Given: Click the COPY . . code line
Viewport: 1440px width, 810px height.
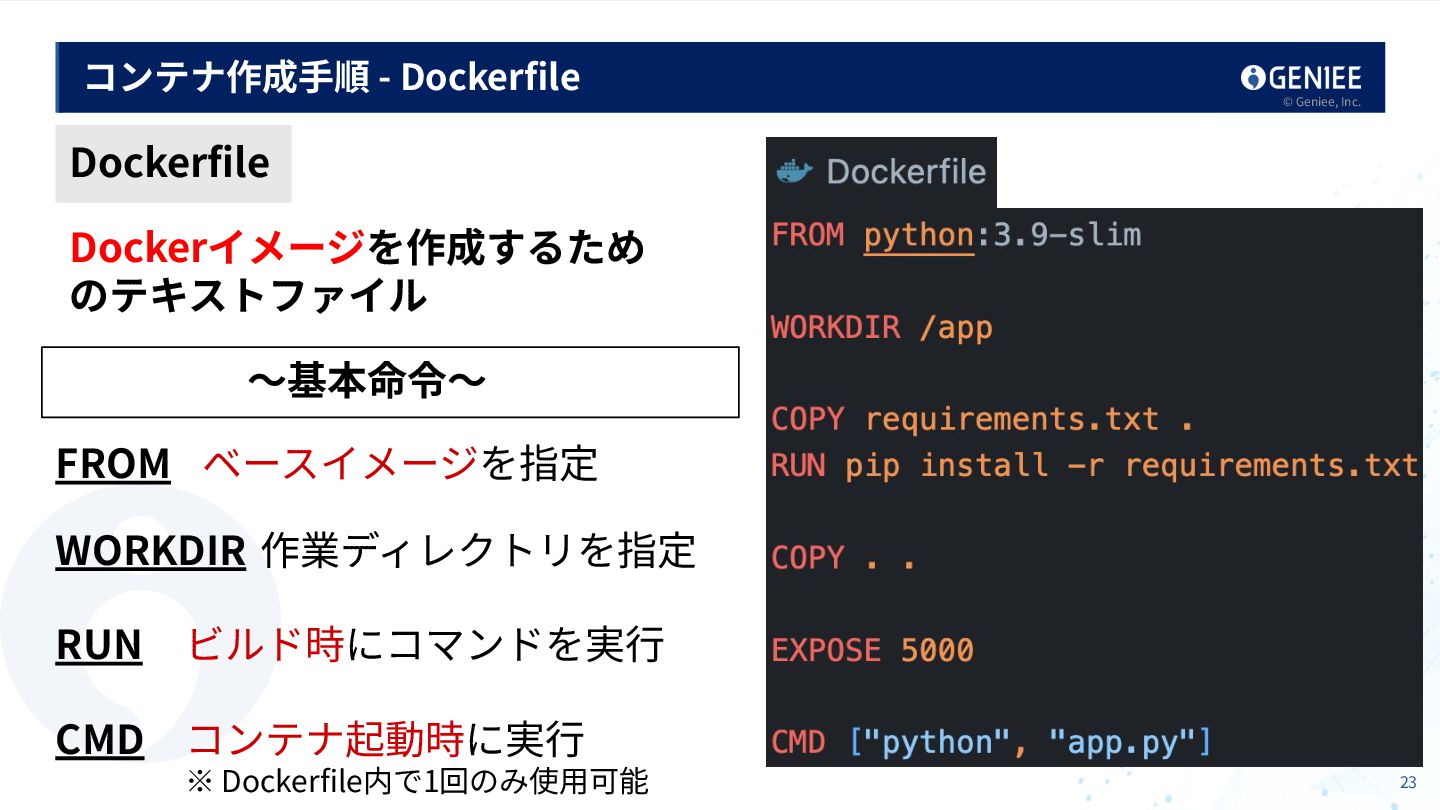Looking at the screenshot, I should (x=844, y=558).
